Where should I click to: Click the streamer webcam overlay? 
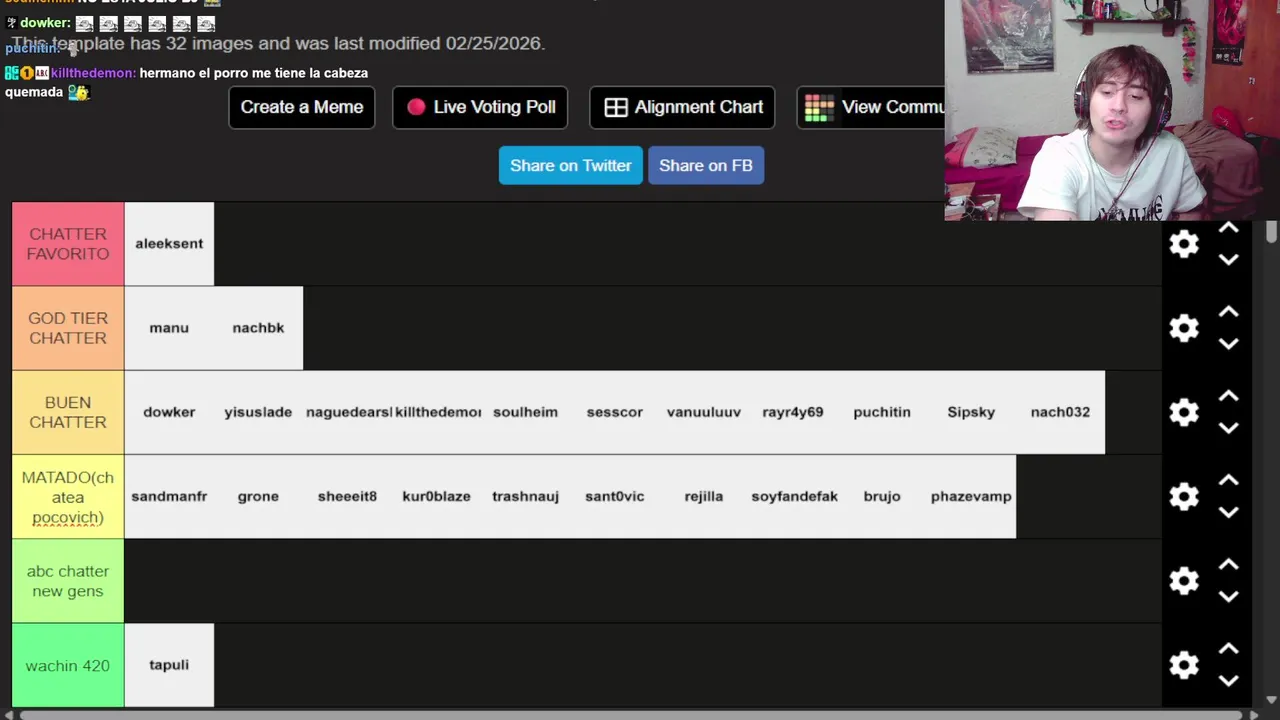coord(1112,110)
